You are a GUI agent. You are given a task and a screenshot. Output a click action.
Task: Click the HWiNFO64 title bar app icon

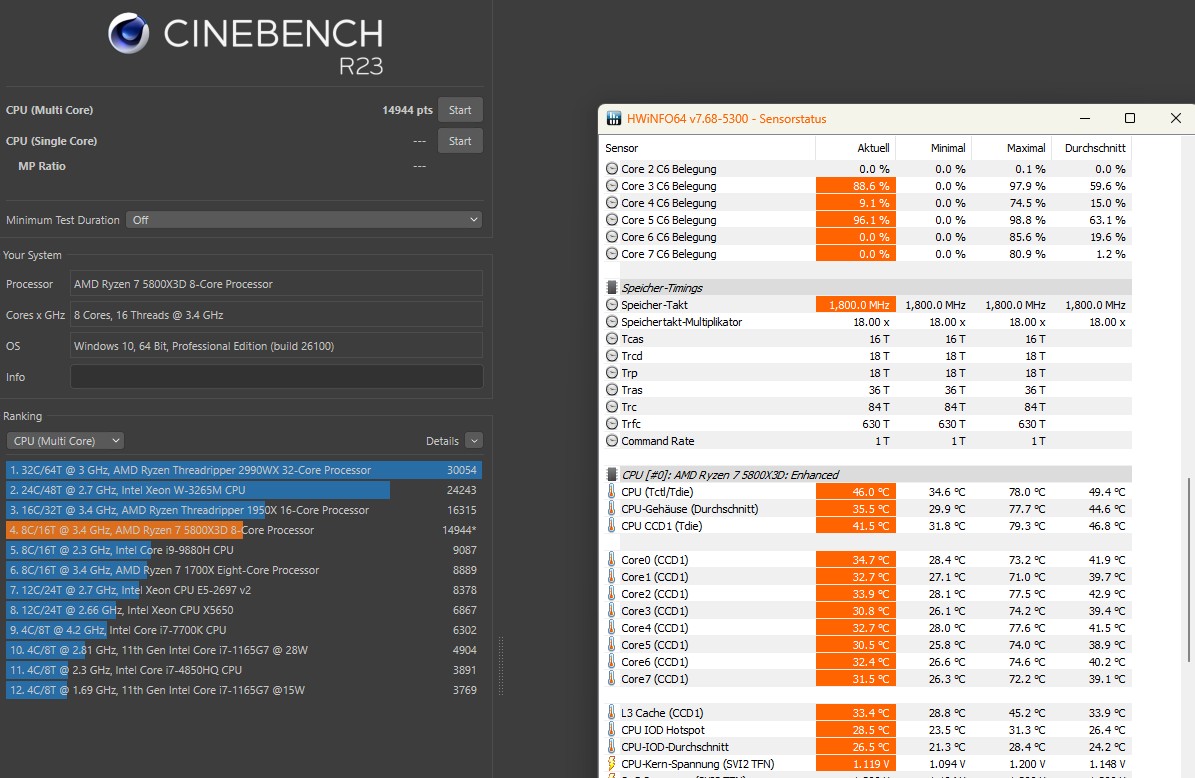(x=614, y=118)
